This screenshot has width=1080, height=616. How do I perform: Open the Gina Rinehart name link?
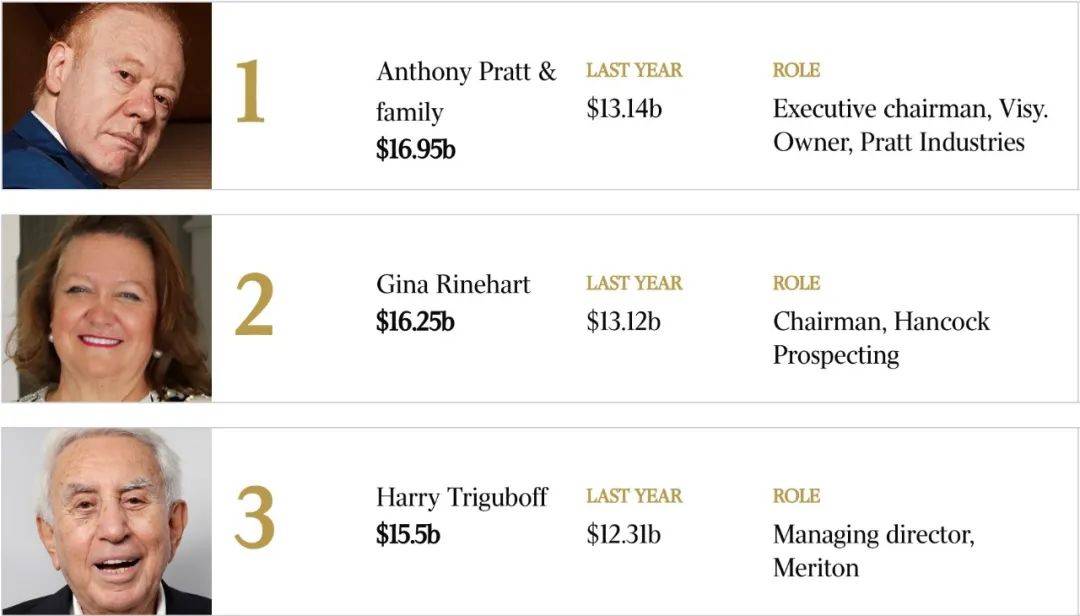(x=453, y=285)
